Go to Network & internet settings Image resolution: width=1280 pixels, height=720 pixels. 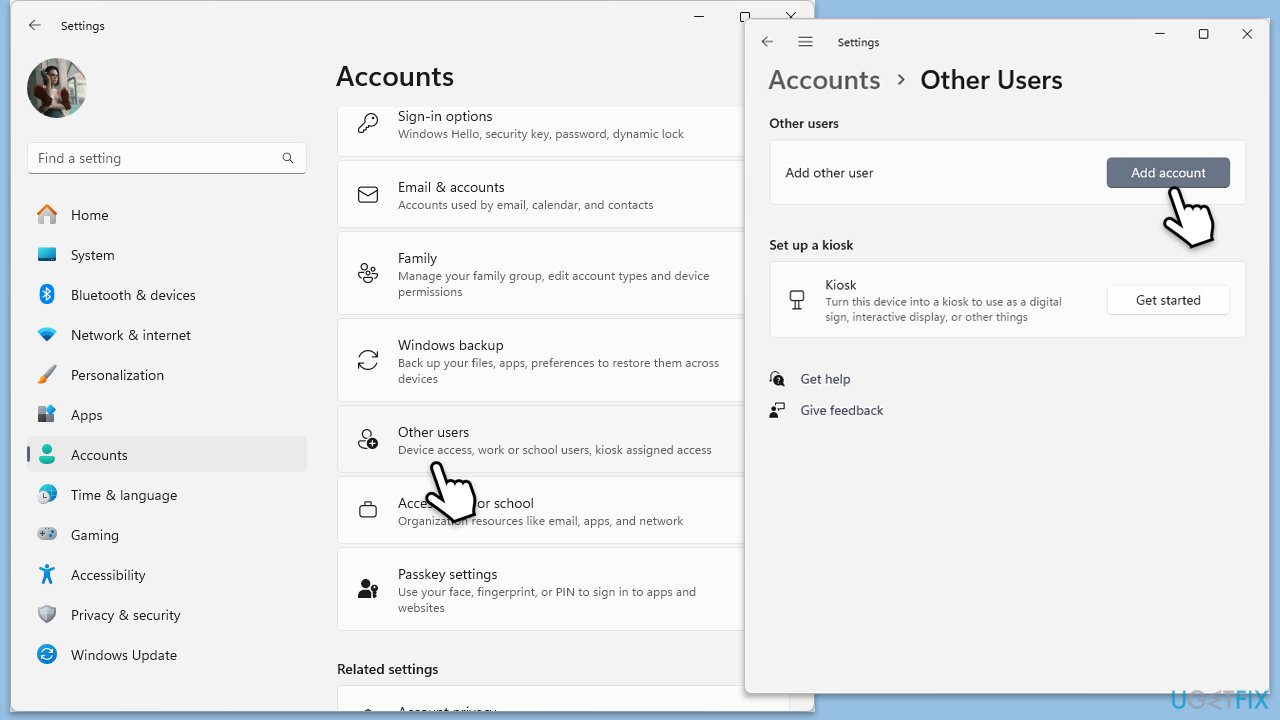pyautogui.click(x=130, y=335)
